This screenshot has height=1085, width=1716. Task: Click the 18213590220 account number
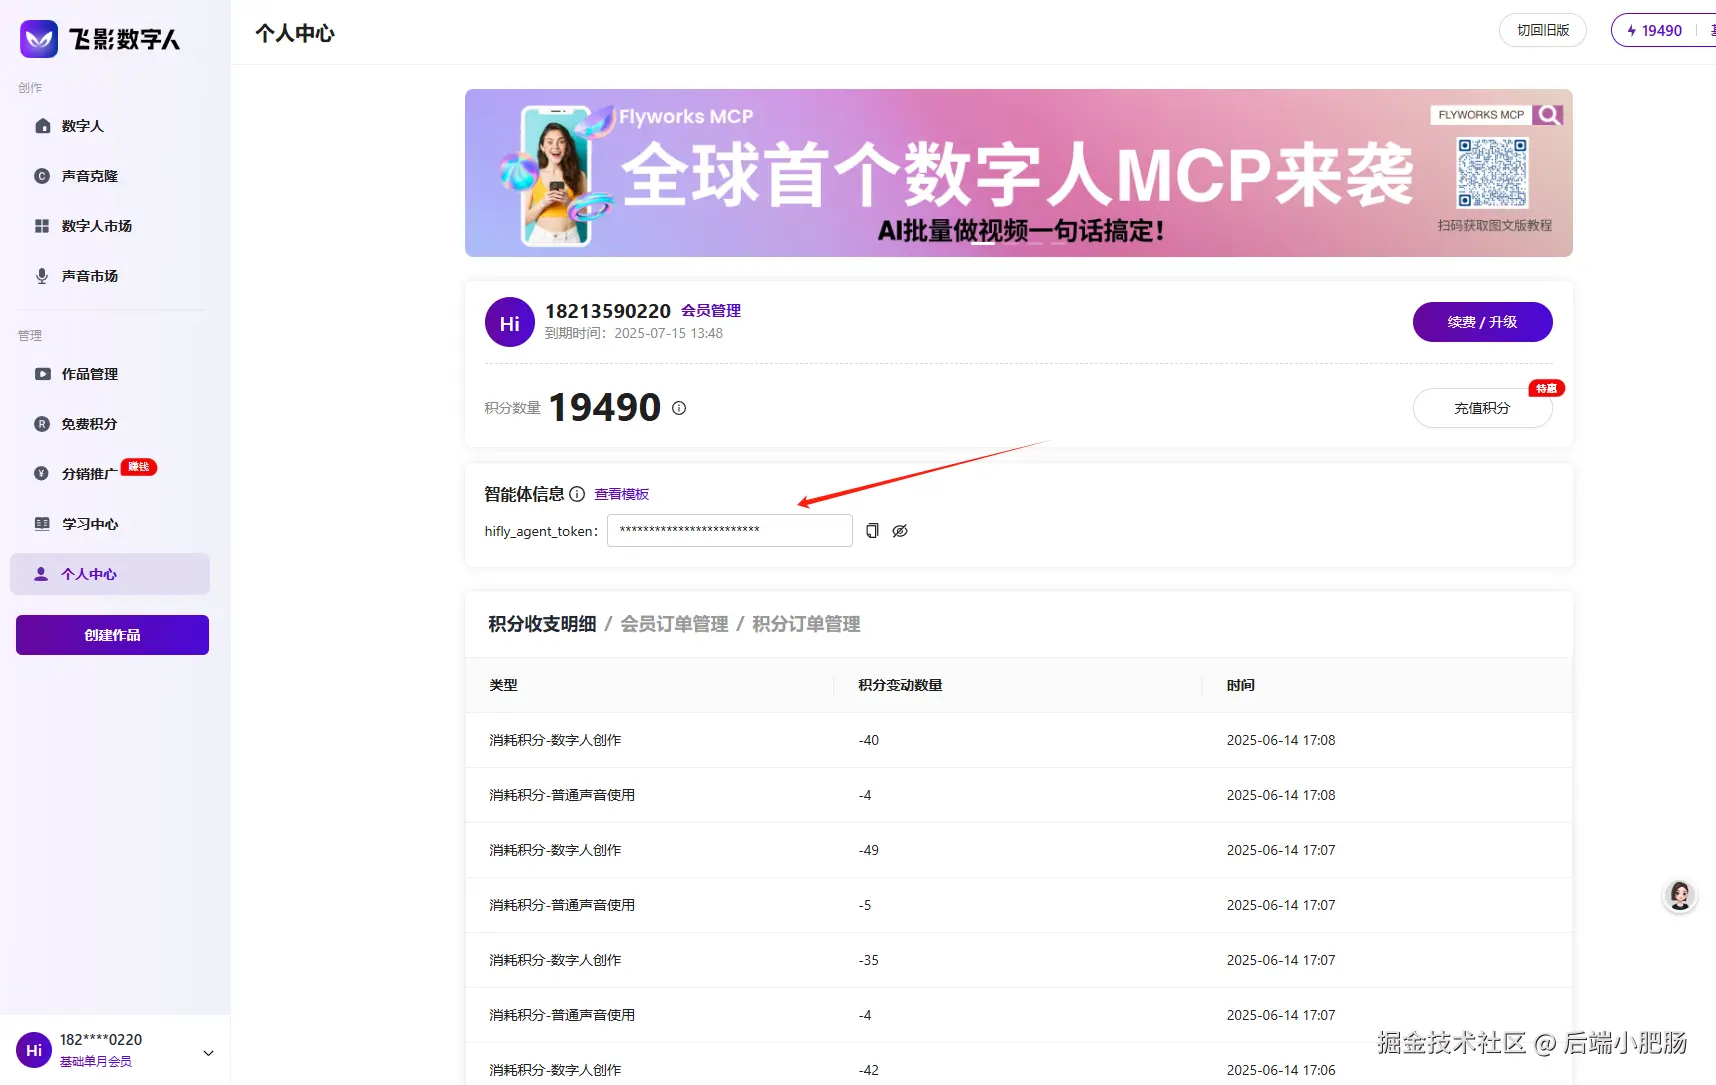608,311
